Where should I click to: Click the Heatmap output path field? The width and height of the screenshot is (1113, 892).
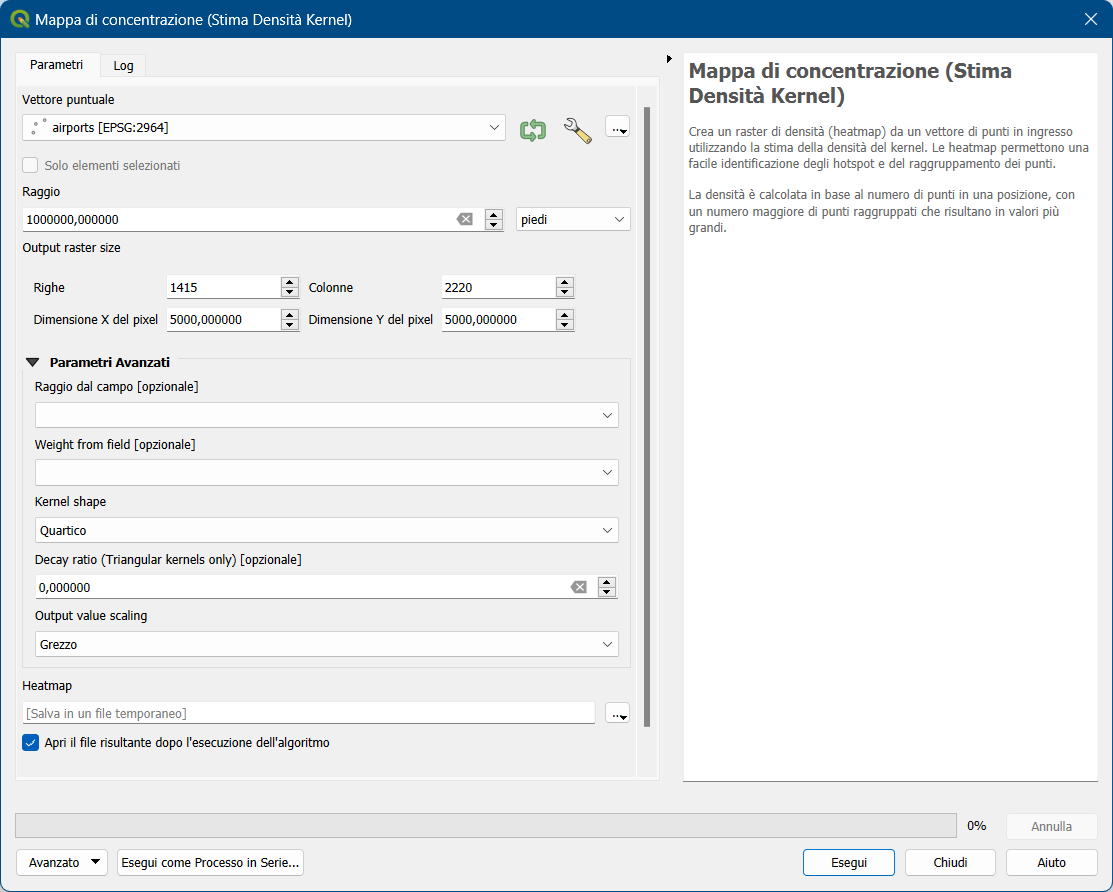click(309, 713)
